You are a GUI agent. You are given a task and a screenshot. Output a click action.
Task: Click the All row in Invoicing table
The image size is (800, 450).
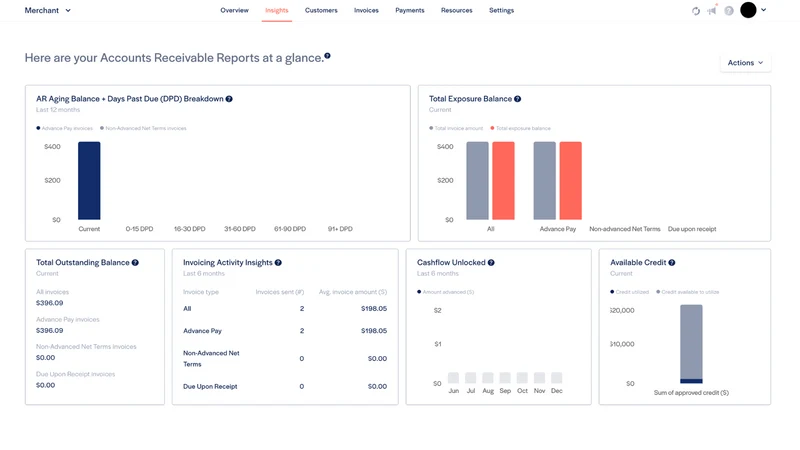[285, 309]
